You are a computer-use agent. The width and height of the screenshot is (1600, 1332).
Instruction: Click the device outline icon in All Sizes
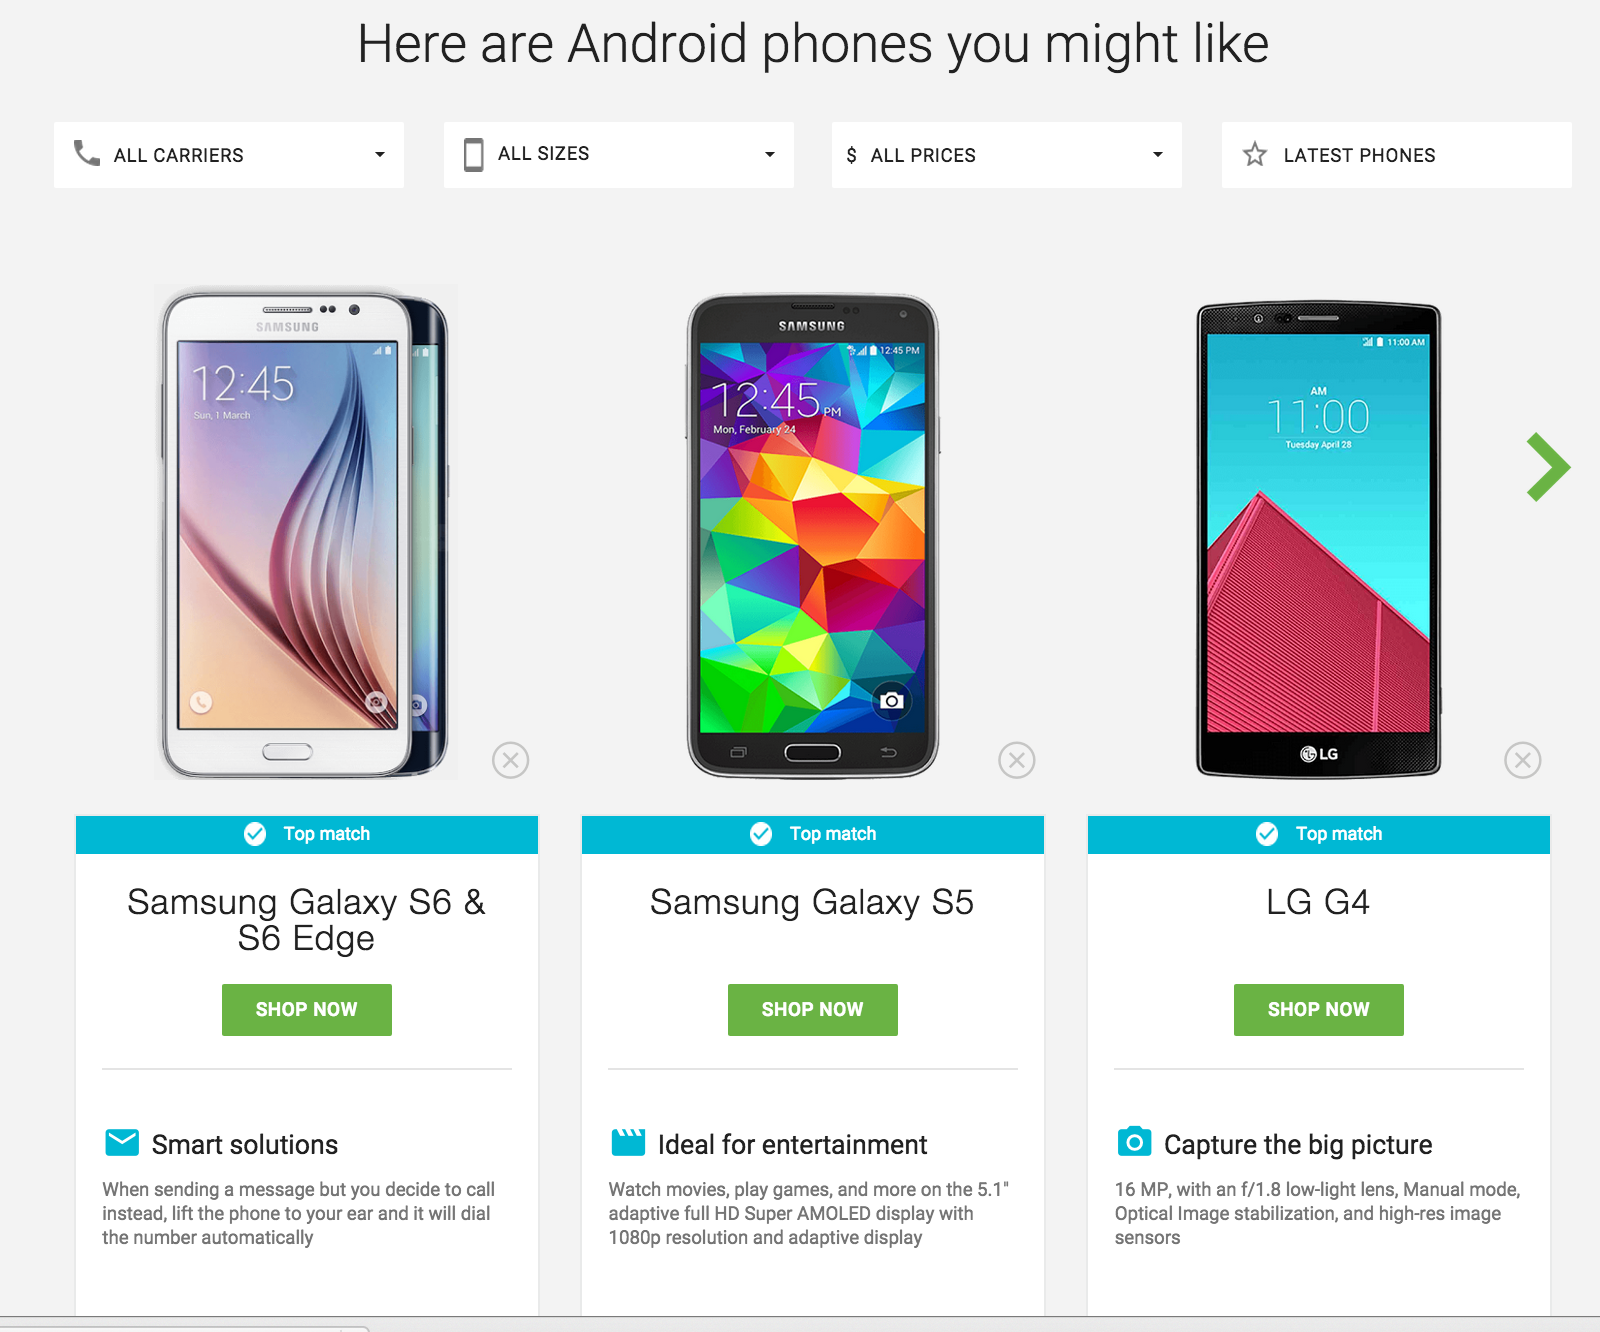point(474,155)
